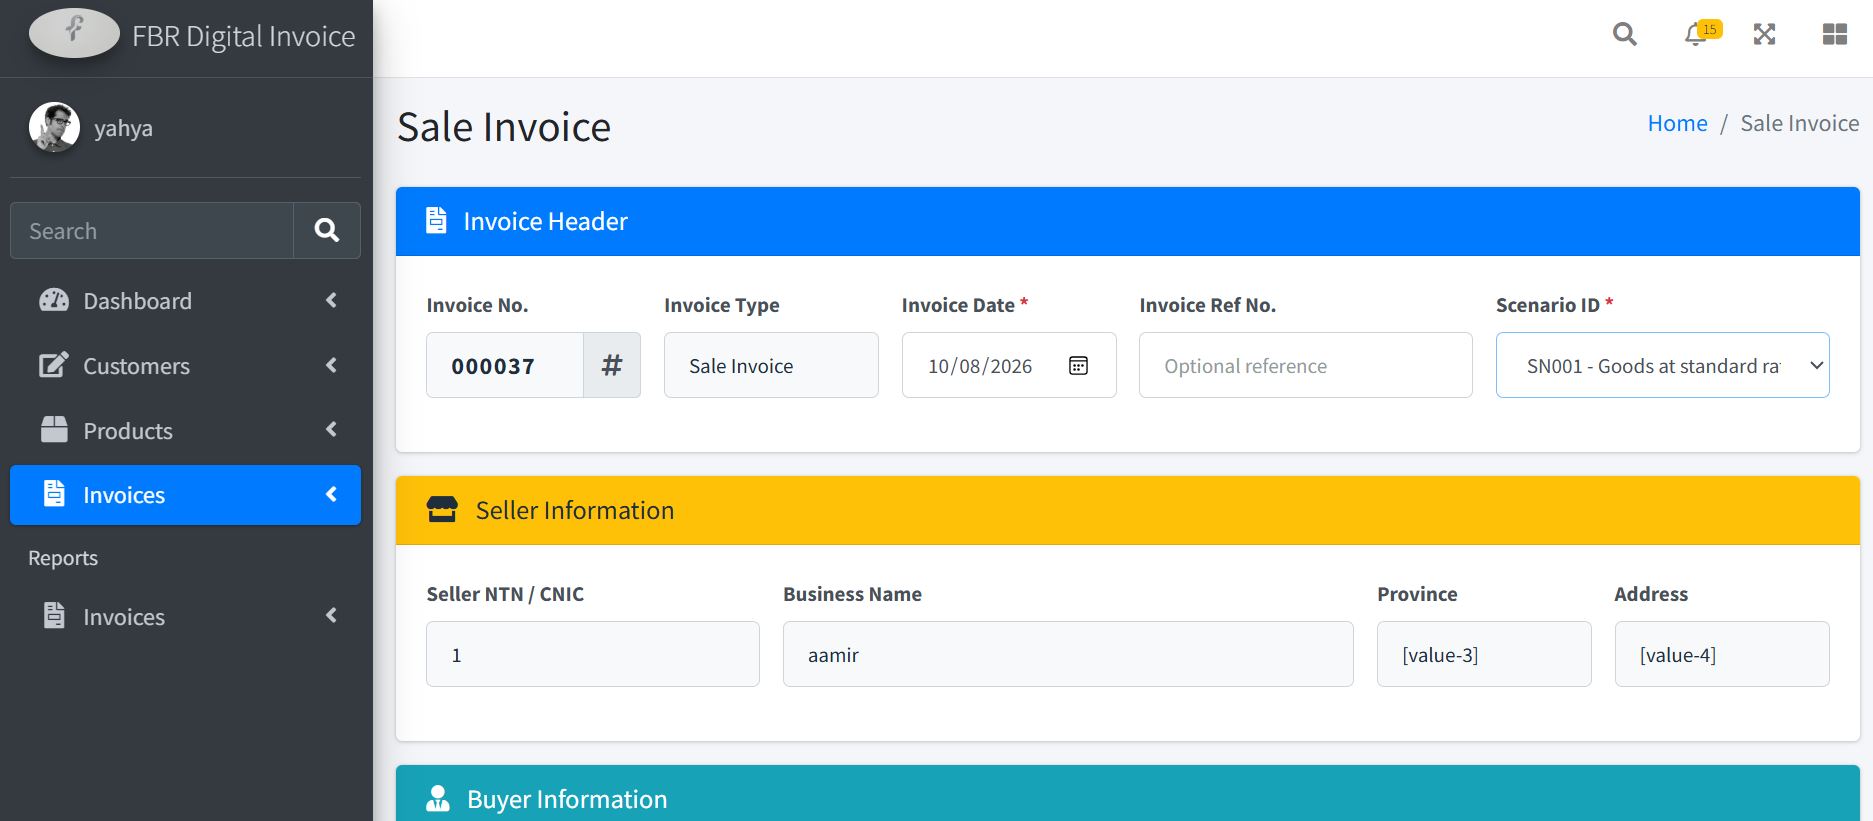The width and height of the screenshot is (1873, 821).
Task: Open the Dashboard sidebar menu
Action: [x=185, y=301]
